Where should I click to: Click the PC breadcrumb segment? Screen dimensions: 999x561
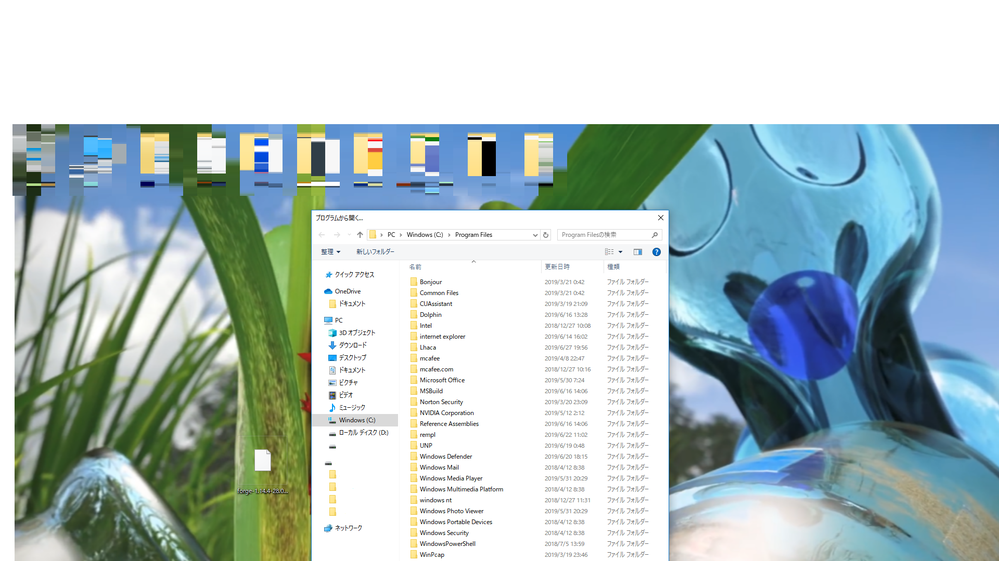tap(391, 235)
